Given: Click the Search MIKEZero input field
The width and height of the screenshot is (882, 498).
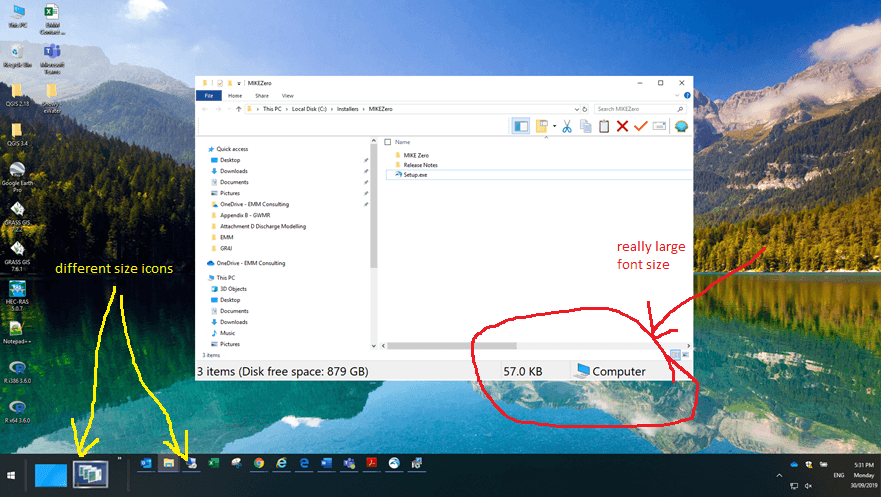Looking at the screenshot, I should (638, 108).
